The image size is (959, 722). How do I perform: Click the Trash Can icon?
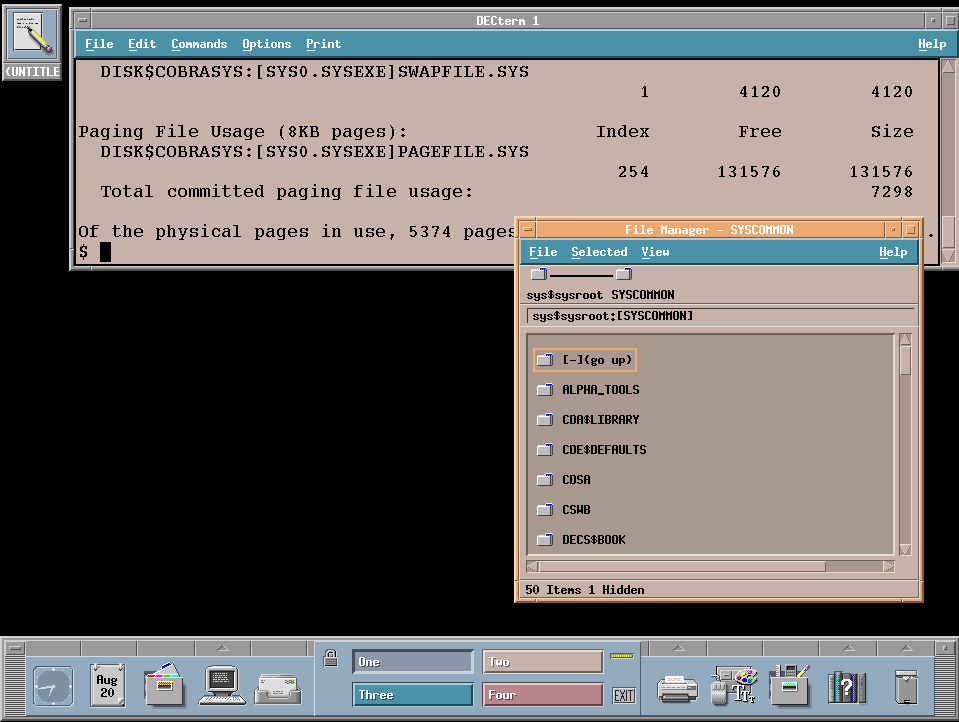(906, 687)
